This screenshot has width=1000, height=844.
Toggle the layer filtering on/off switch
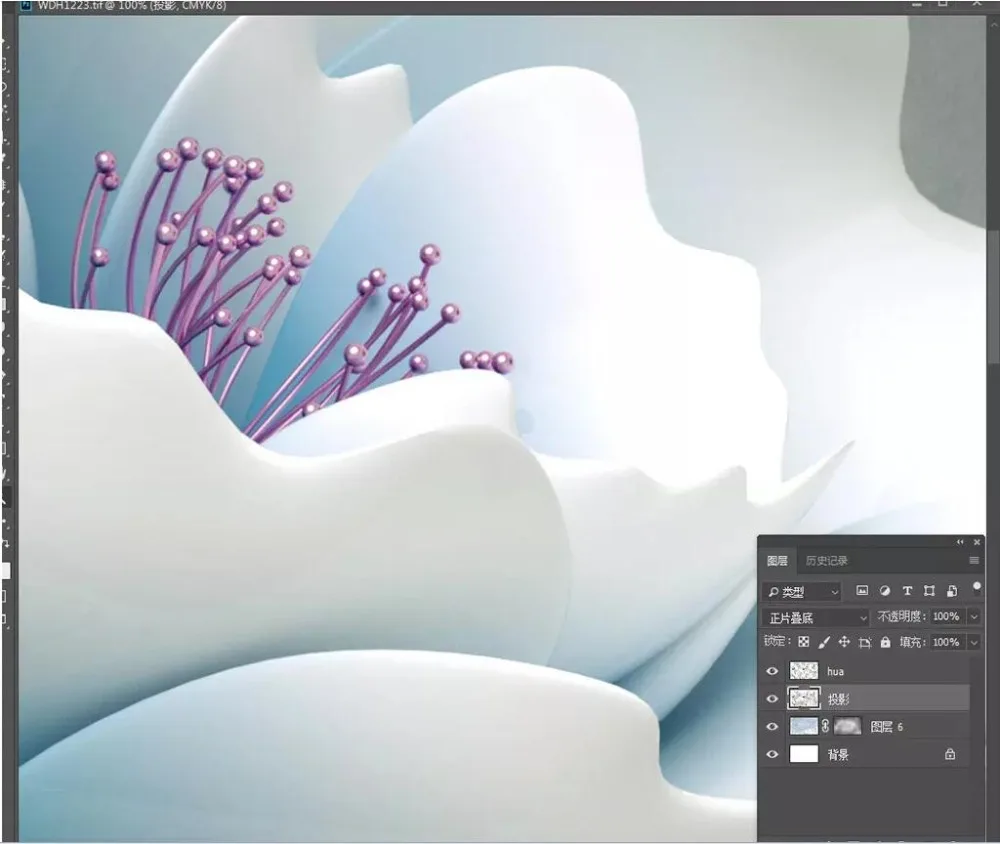coord(976,589)
